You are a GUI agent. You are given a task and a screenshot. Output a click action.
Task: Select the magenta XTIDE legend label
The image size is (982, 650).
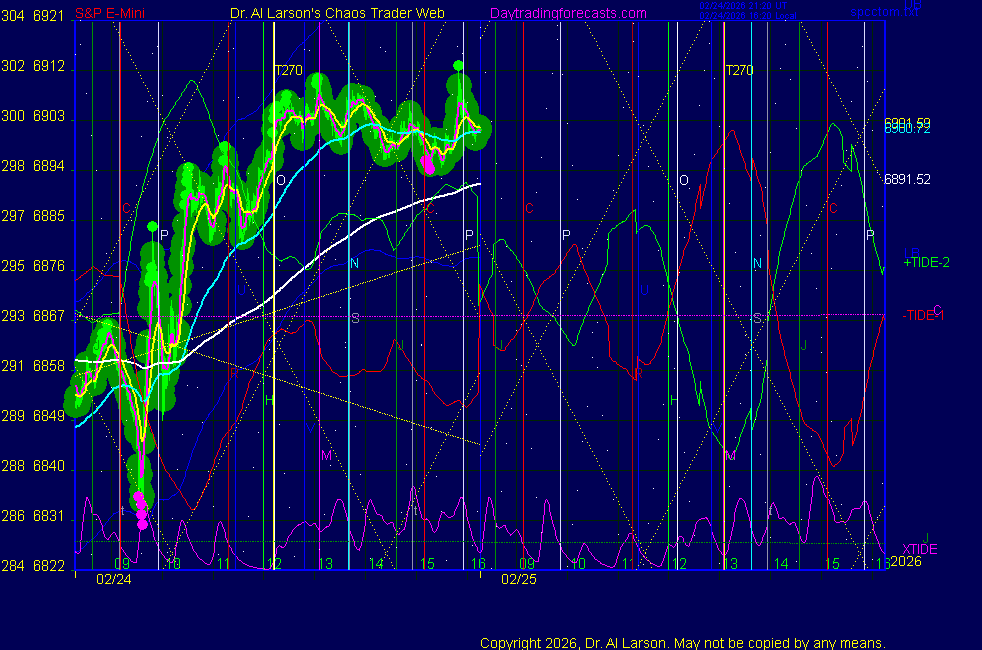(920, 550)
